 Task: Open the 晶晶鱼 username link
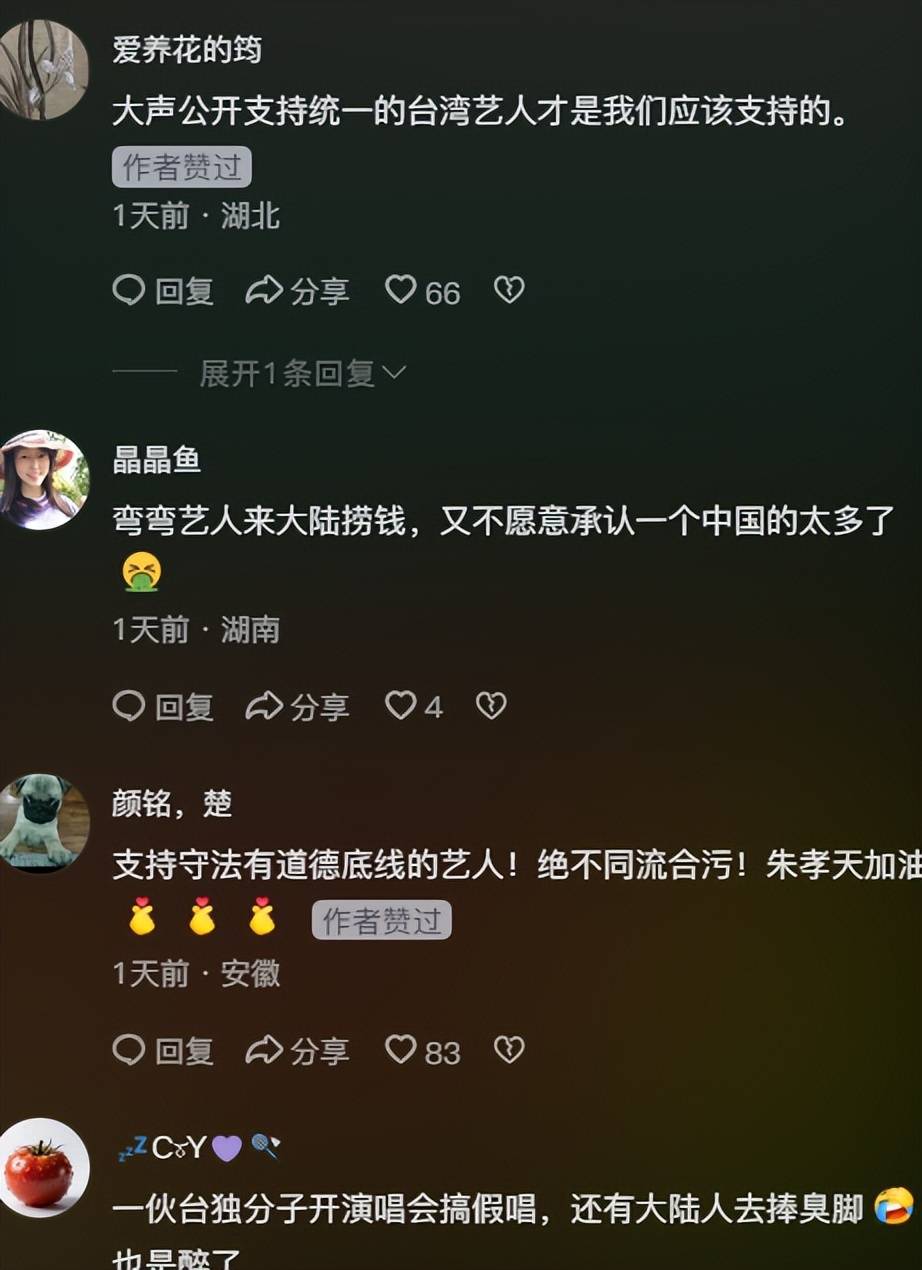[156, 459]
